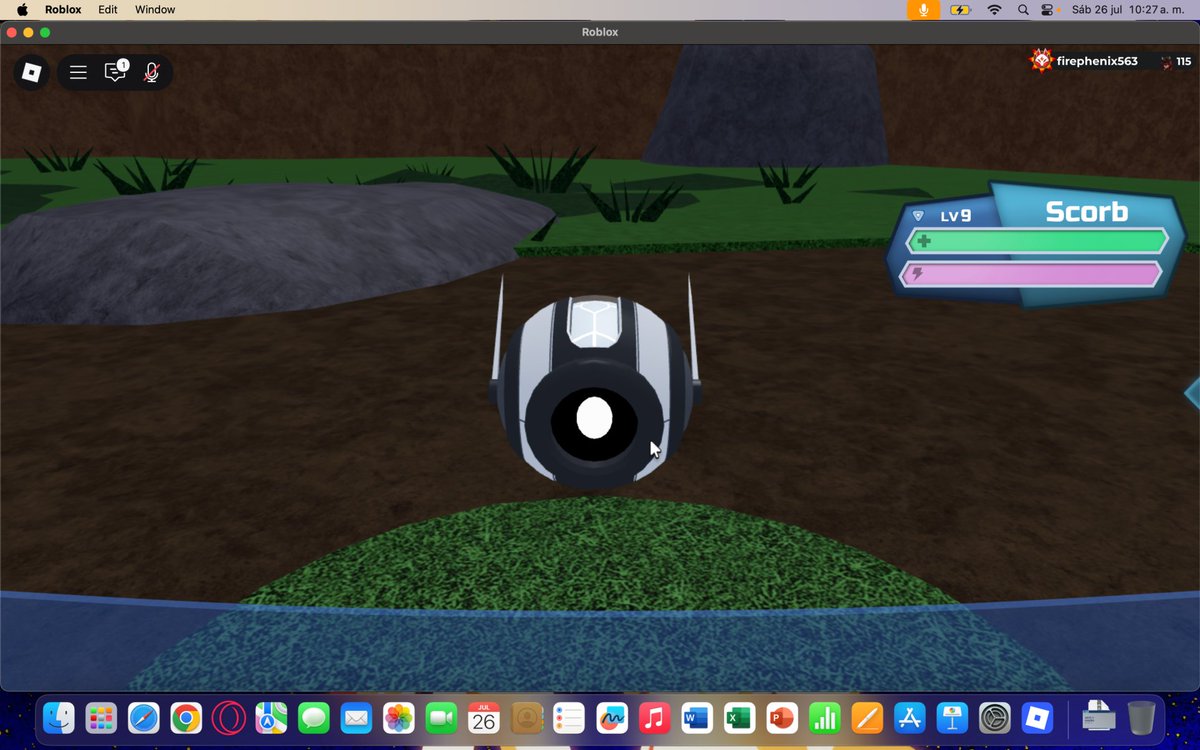
Task: Open Contacts from the dock
Action: click(526, 718)
